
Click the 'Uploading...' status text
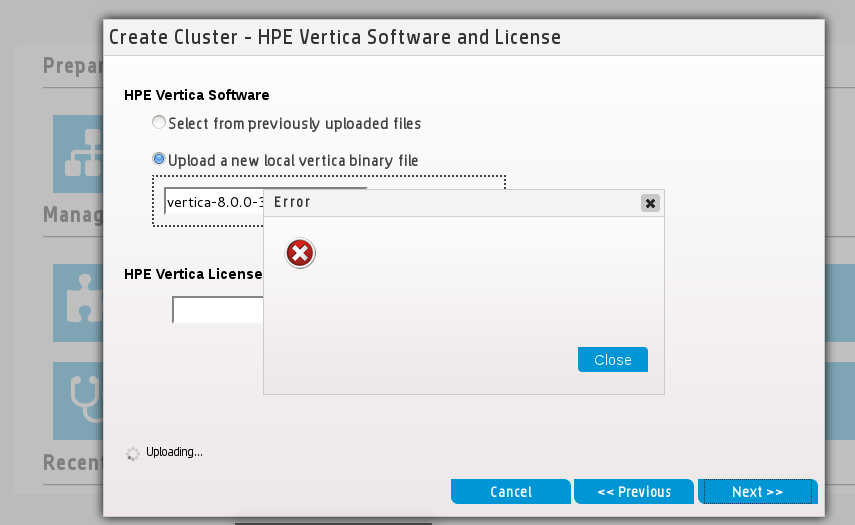coord(174,452)
